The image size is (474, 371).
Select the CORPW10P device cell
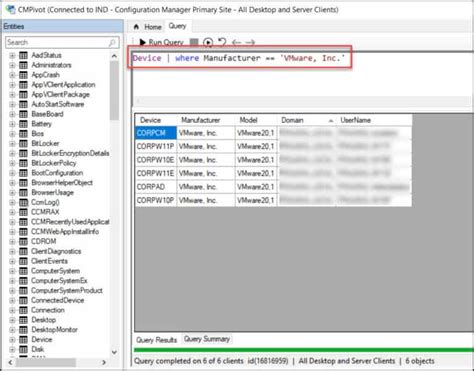coord(156,200)
